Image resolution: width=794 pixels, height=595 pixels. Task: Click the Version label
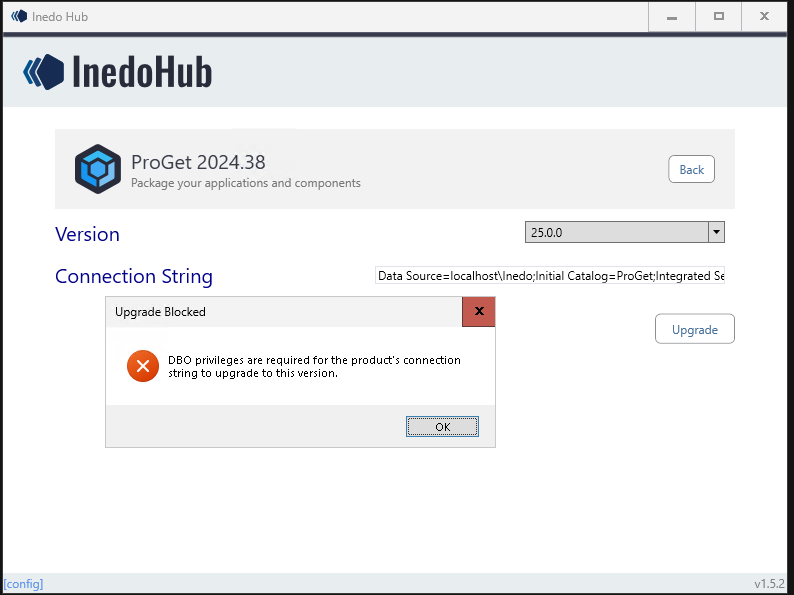[87, 234]
